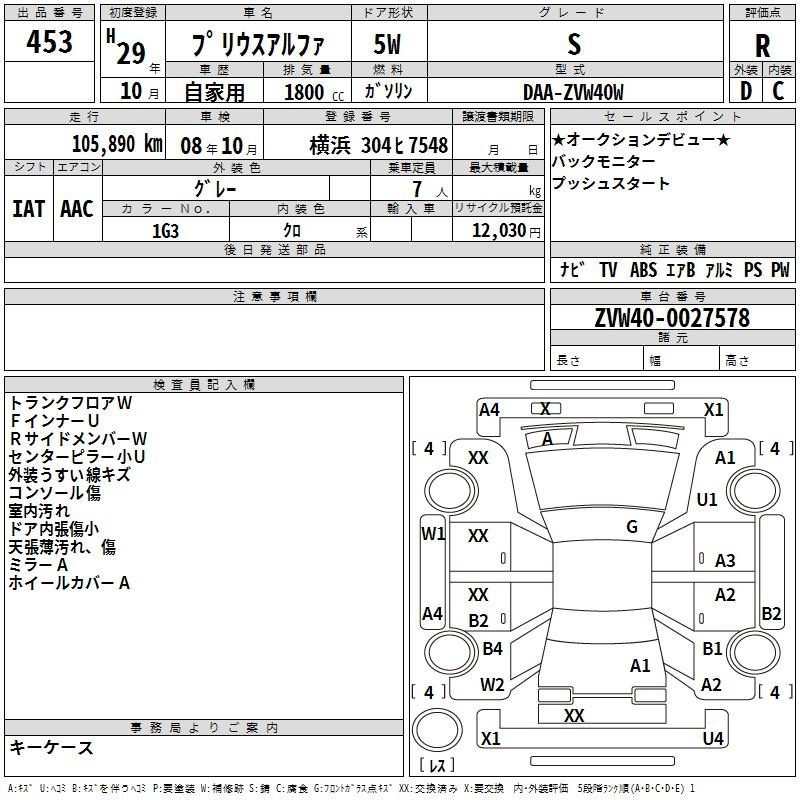
Task: Select model code DAA-ZVW40W
Action: click(x=573, y=92)
